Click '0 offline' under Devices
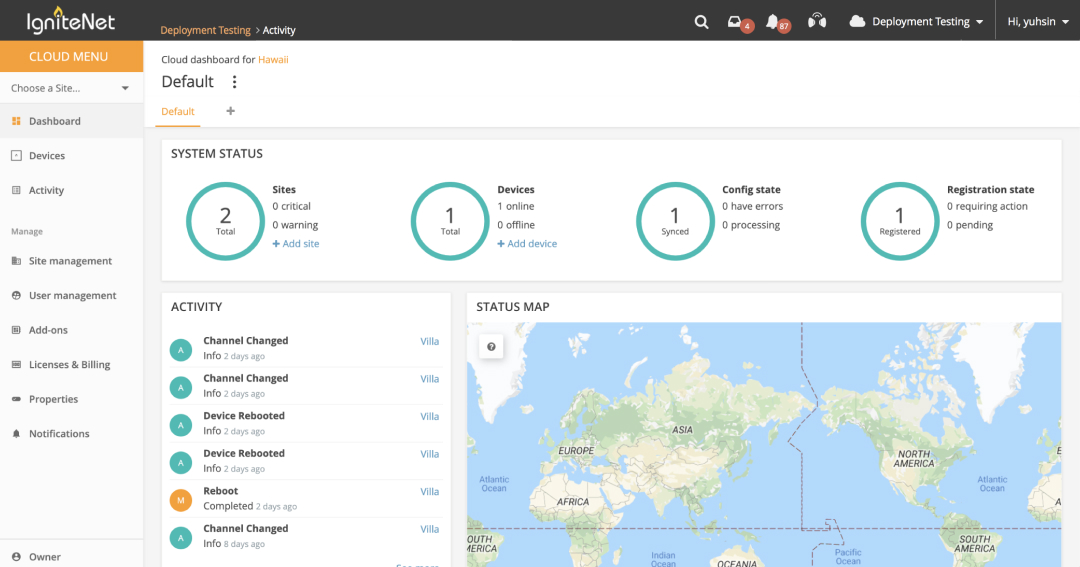The image size is (1080, 567). tap(516, 225)
